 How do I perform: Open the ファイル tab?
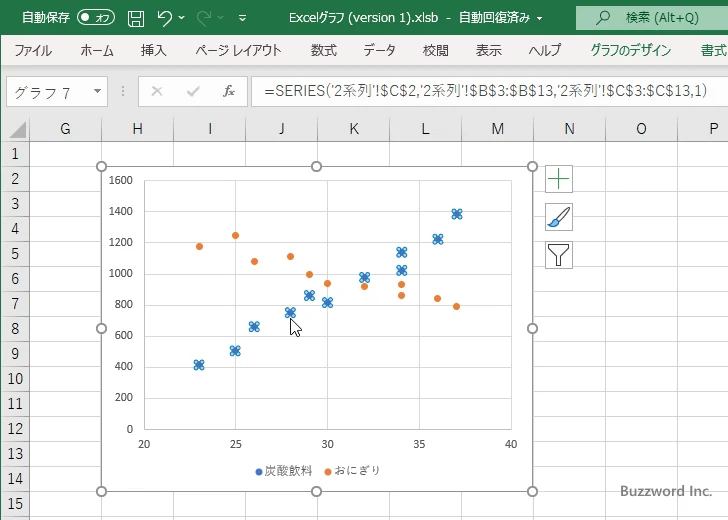click(x=33, y=50)
